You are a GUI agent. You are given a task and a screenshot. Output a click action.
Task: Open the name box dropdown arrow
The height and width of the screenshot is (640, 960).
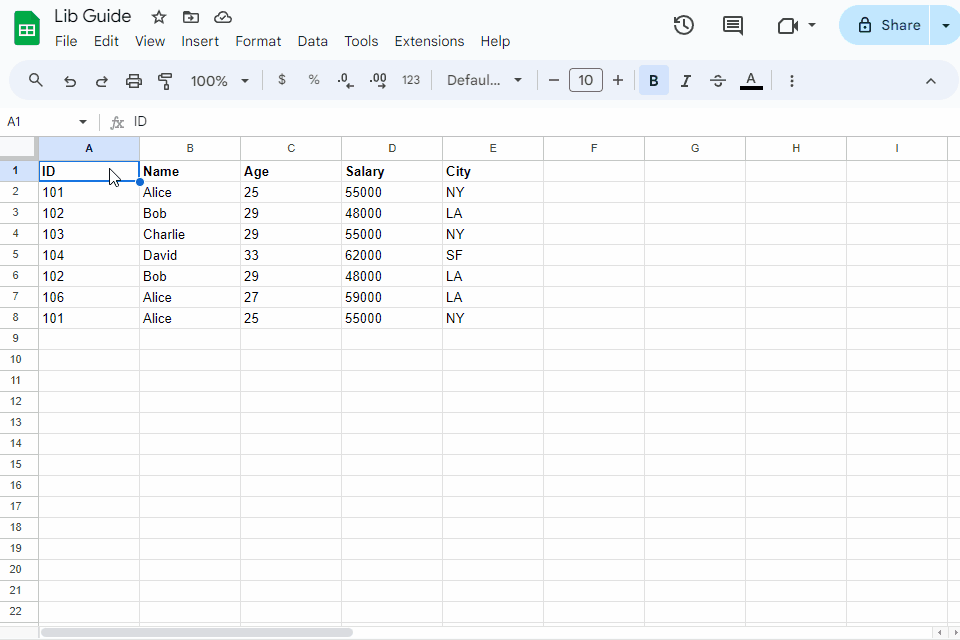pyautogui.click(x=83, y=122)
